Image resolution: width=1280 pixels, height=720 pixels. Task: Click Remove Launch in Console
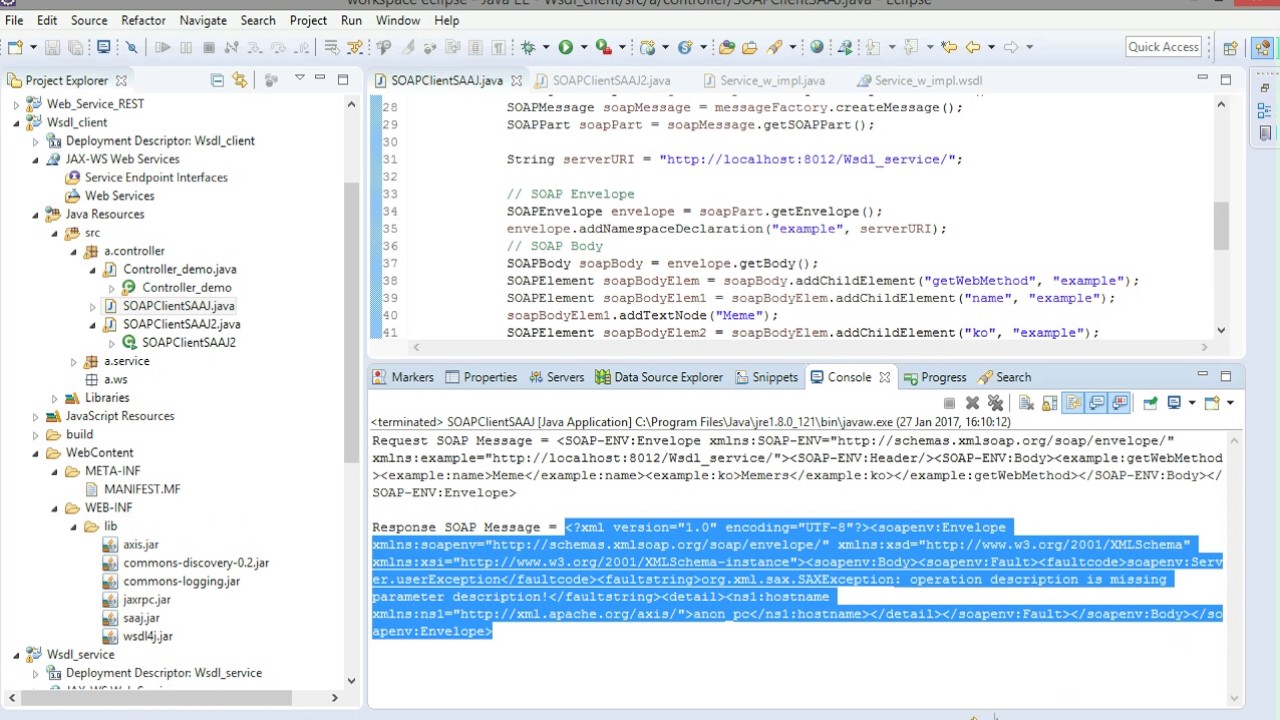(972, 403)
